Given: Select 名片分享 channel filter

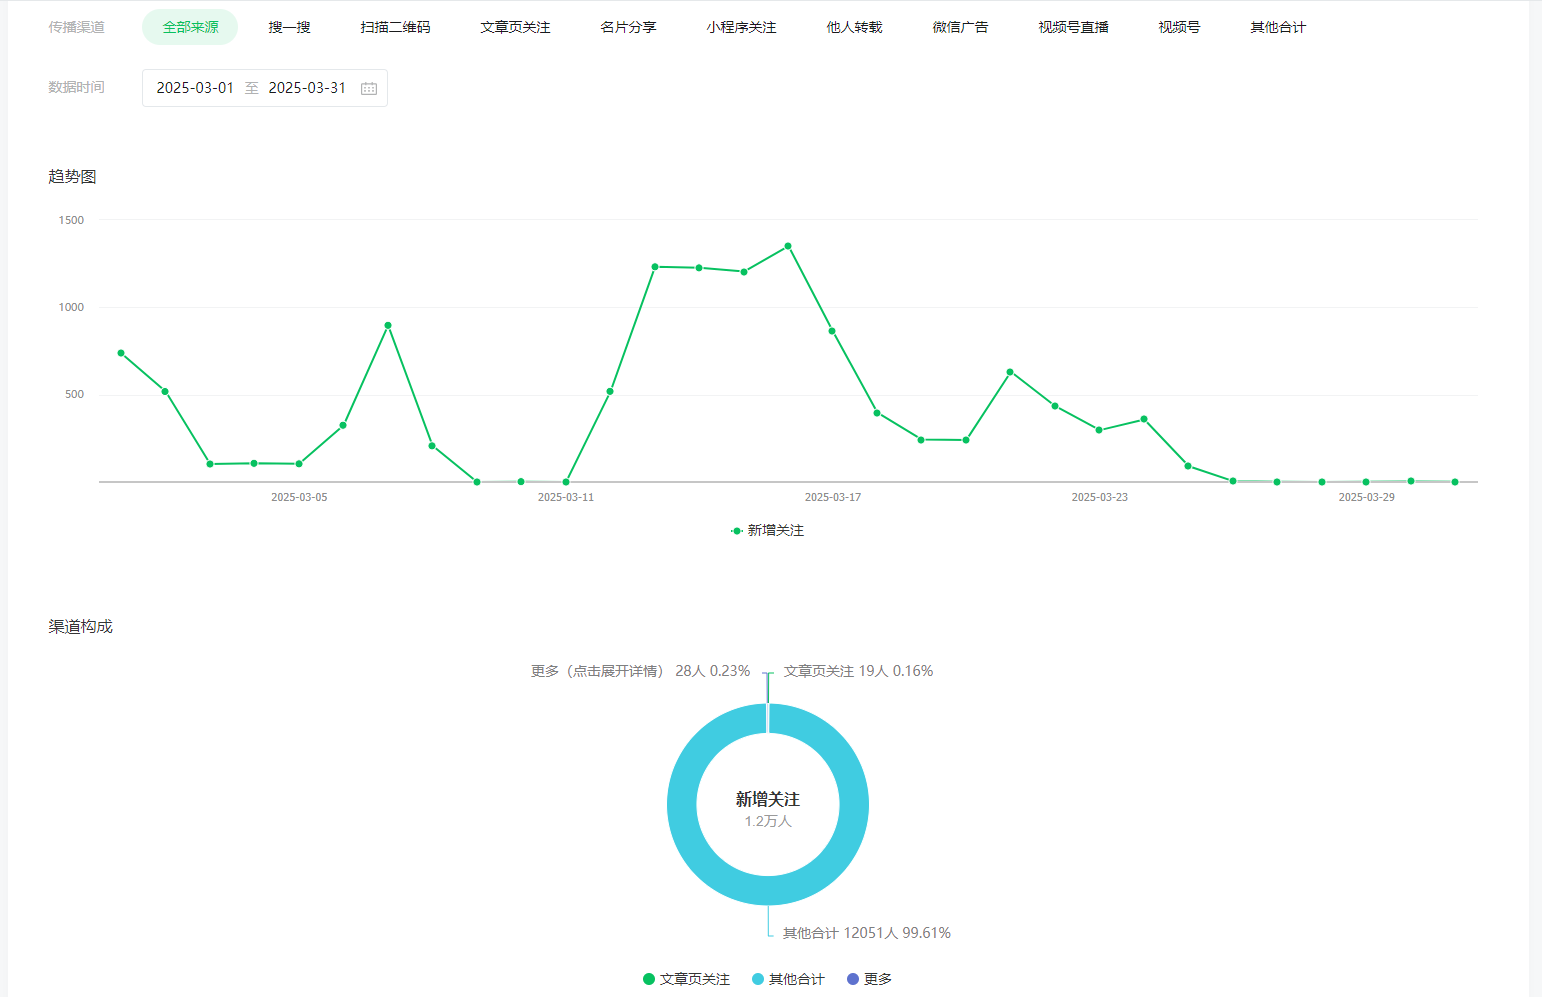Looking at the screenshot, I should tap(628, 27).
